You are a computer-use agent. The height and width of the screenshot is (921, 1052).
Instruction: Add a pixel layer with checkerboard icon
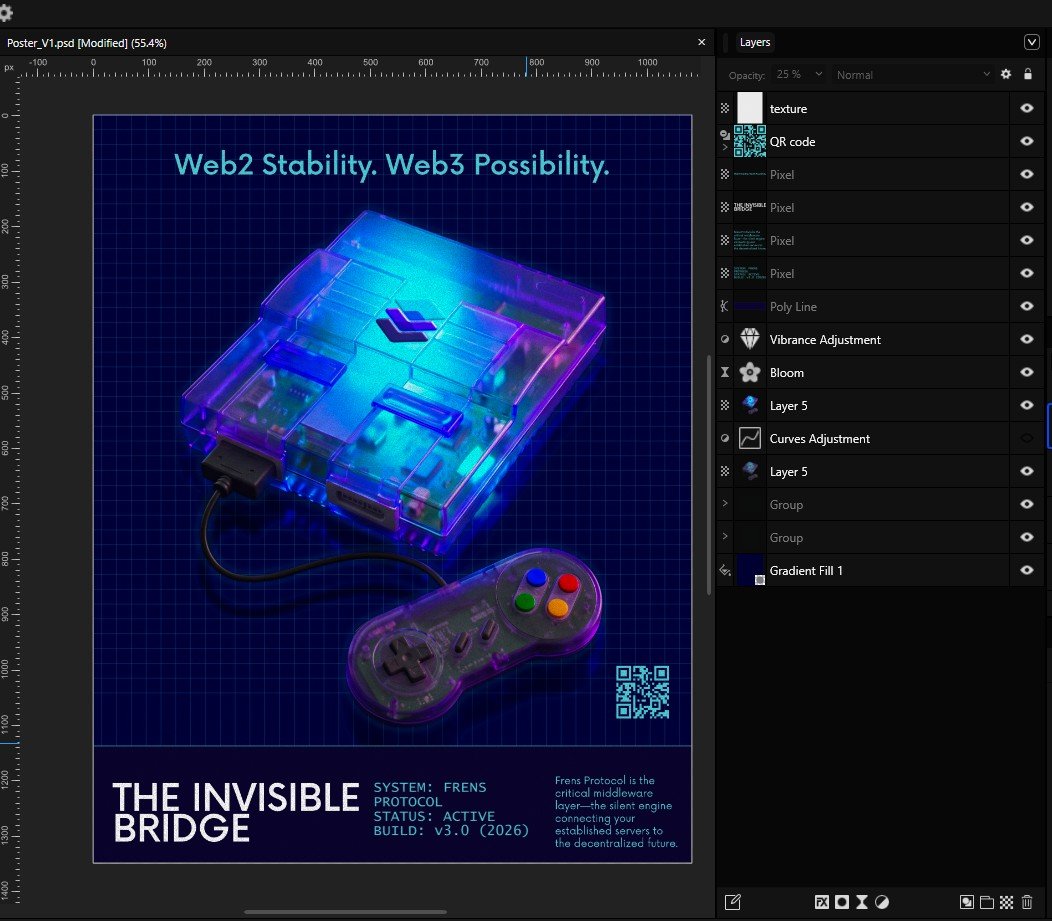click(x=1007, y=902)
